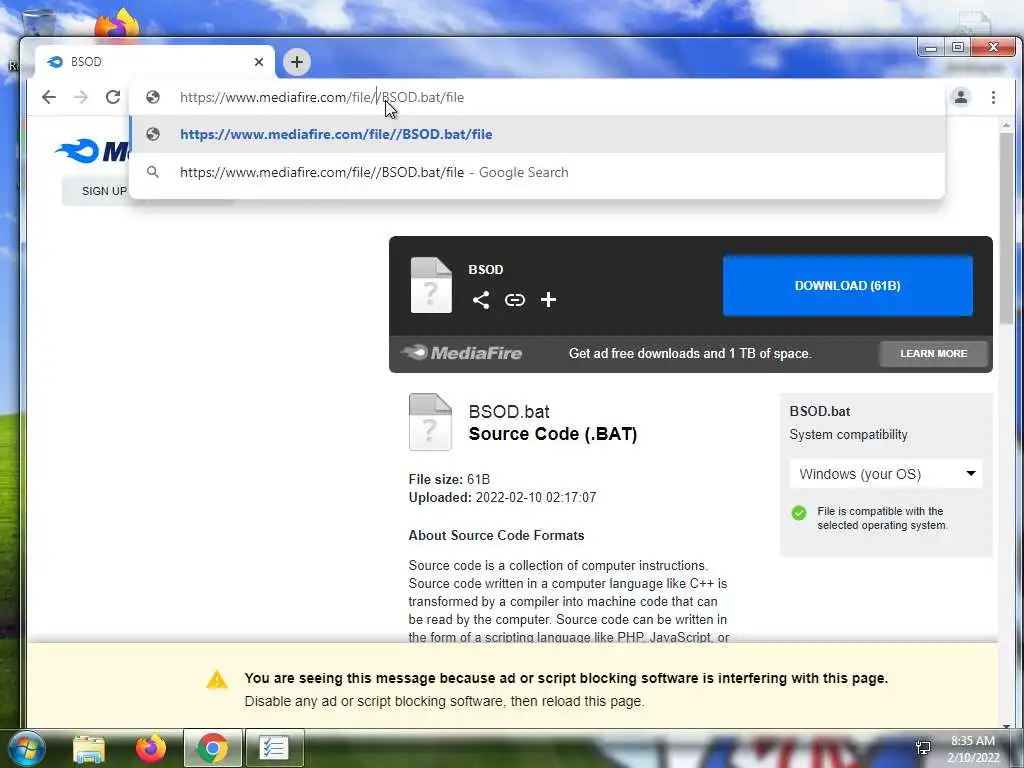1024x768 pixels.
Task: Choose the blue mediafire URL suggestion
Action: pos(537,135)
